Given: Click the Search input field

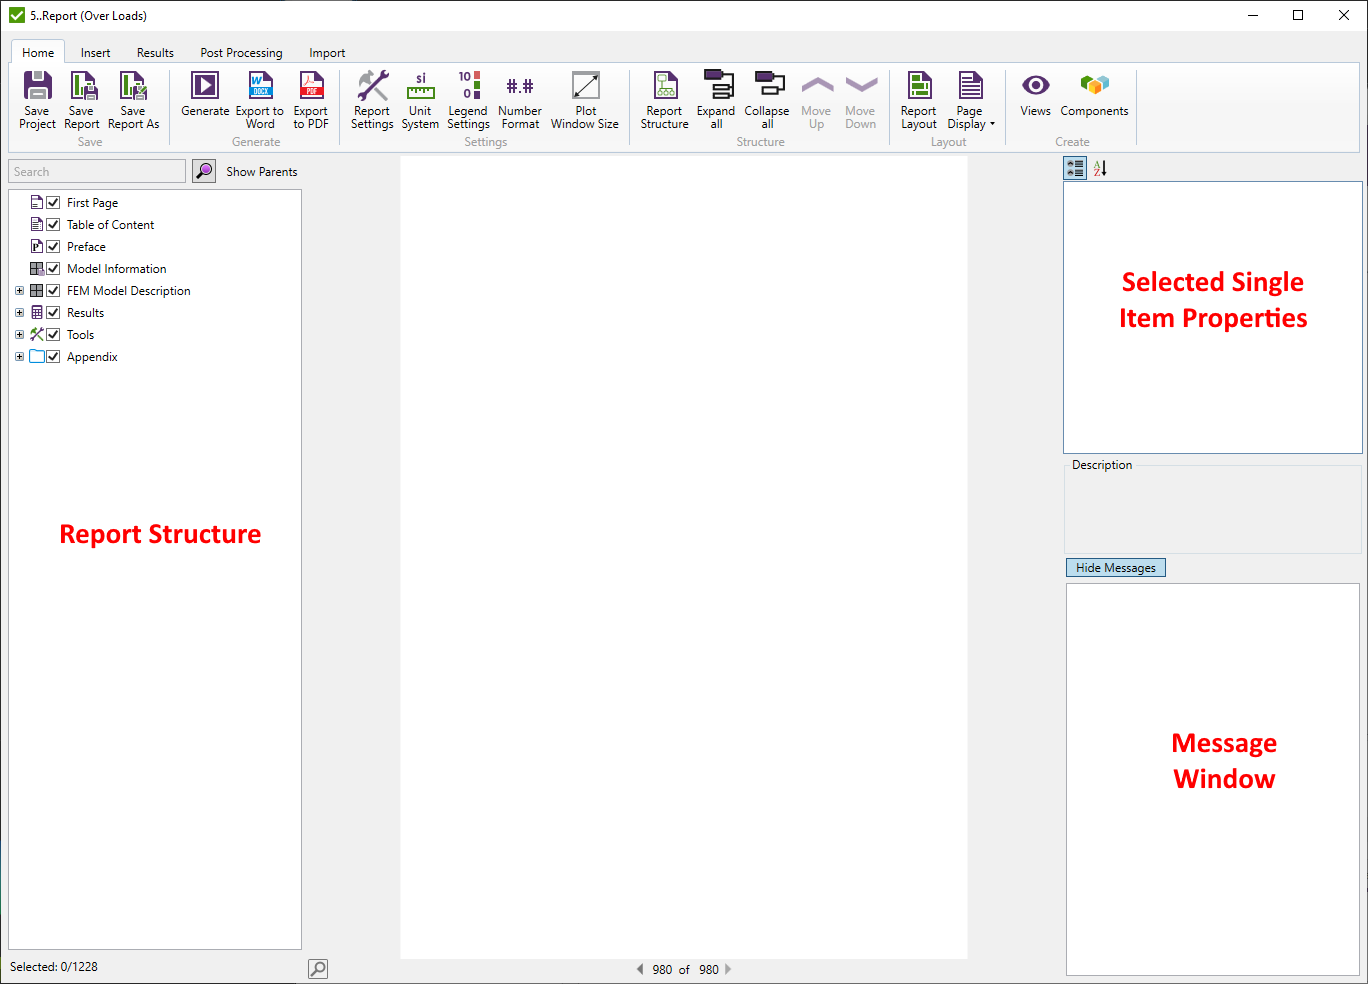Looking at the screenshot, I should [97, 172].
